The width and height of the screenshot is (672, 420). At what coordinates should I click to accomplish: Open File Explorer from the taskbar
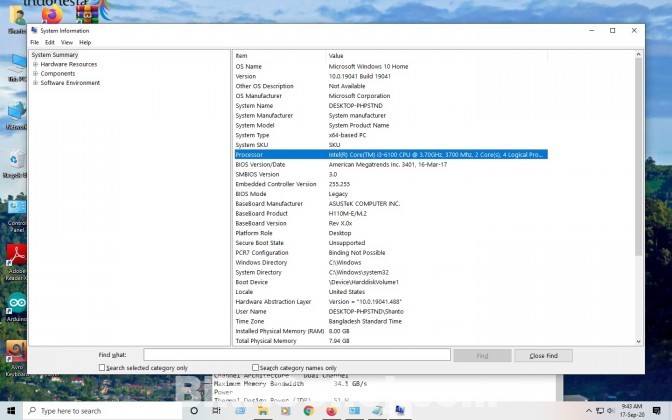pyautogui.click(x=263, y=411)
